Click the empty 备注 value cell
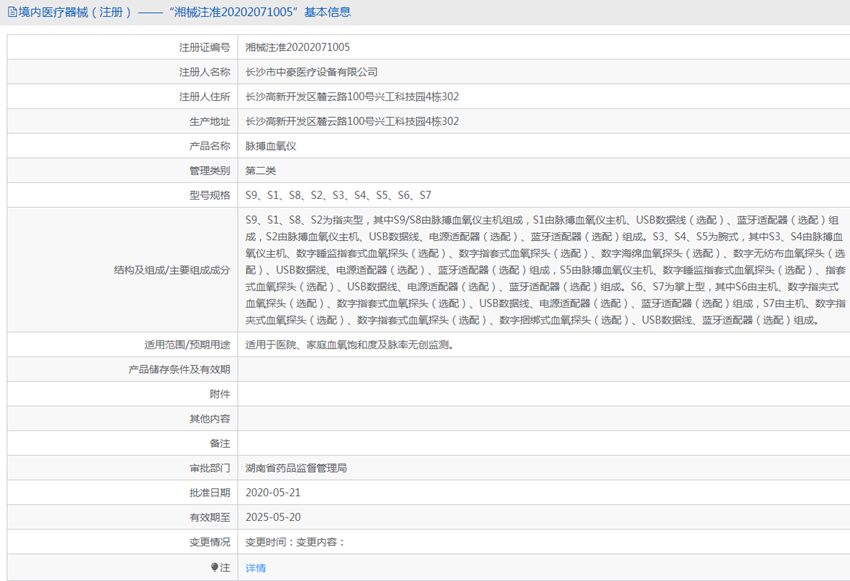This screenshot has width=850, height=581. [540, 443]
